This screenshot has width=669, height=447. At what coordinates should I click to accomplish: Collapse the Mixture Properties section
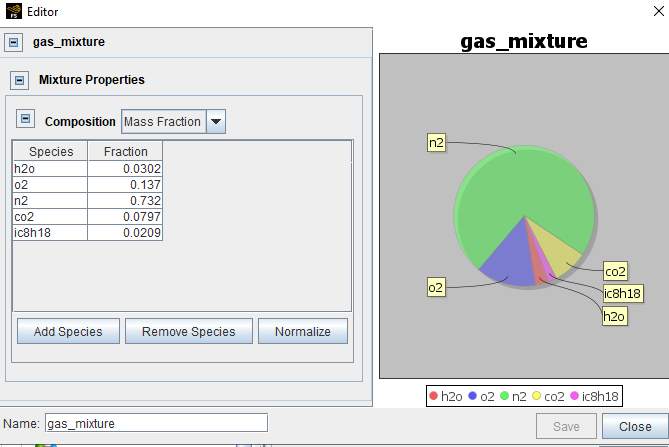point(20,80)
